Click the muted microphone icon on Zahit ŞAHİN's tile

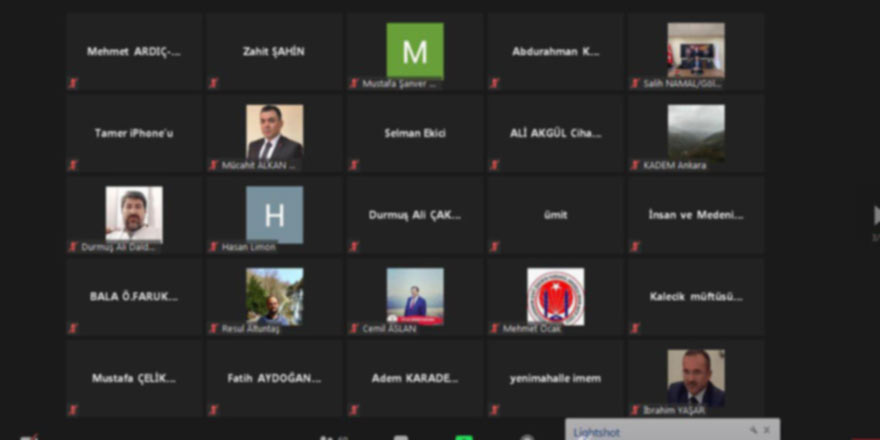pyautogui.click(x=214, y=83)
